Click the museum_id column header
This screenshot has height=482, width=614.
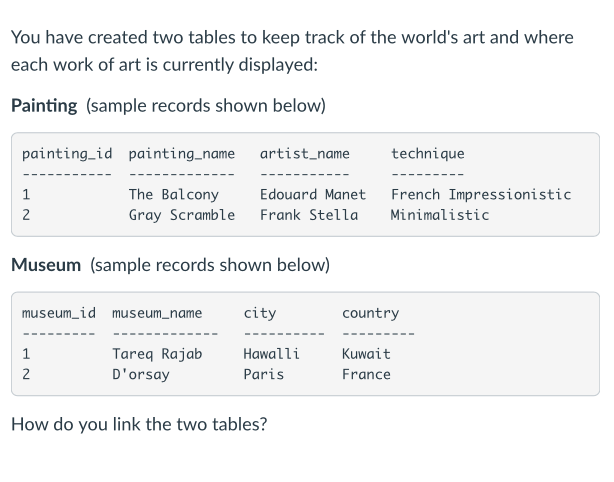[59, 314]
